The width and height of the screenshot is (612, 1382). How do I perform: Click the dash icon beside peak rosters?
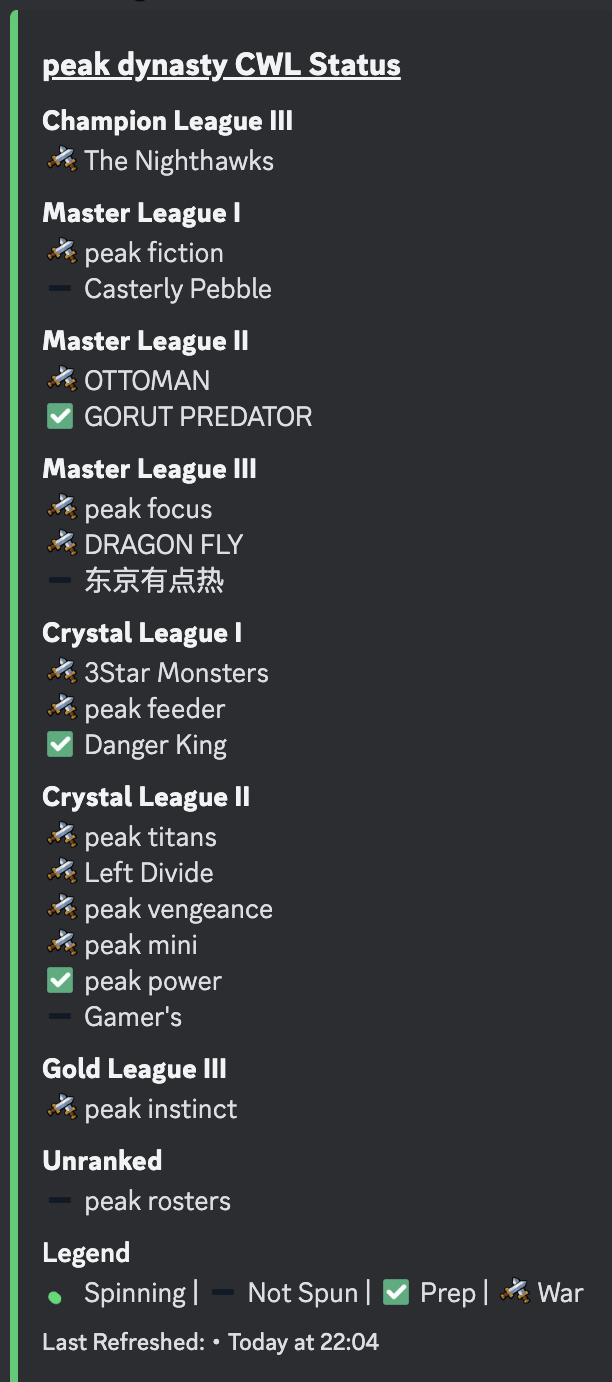point(60,1201)
